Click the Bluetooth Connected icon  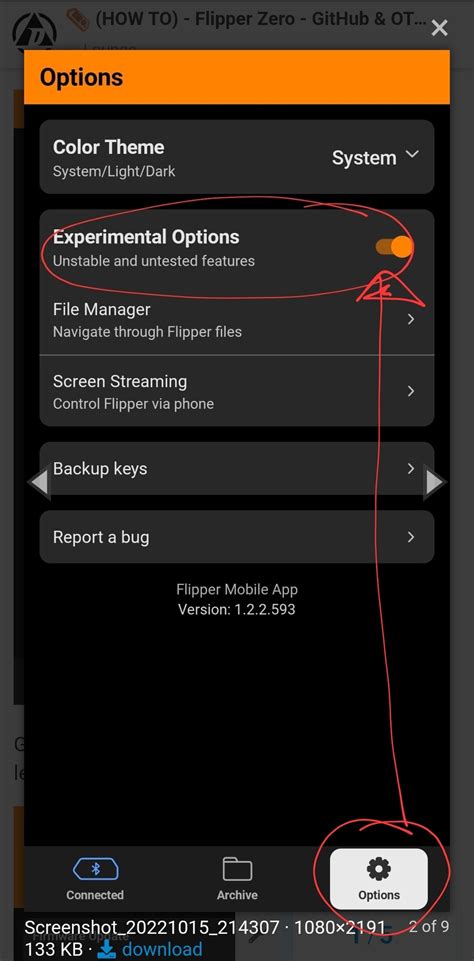pos(96,869)
